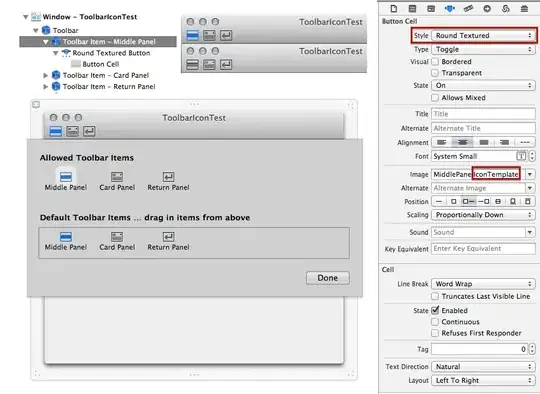Choose the image-right-of-title Position option
The width and height of the screenshot is (540, 394).
484,201
